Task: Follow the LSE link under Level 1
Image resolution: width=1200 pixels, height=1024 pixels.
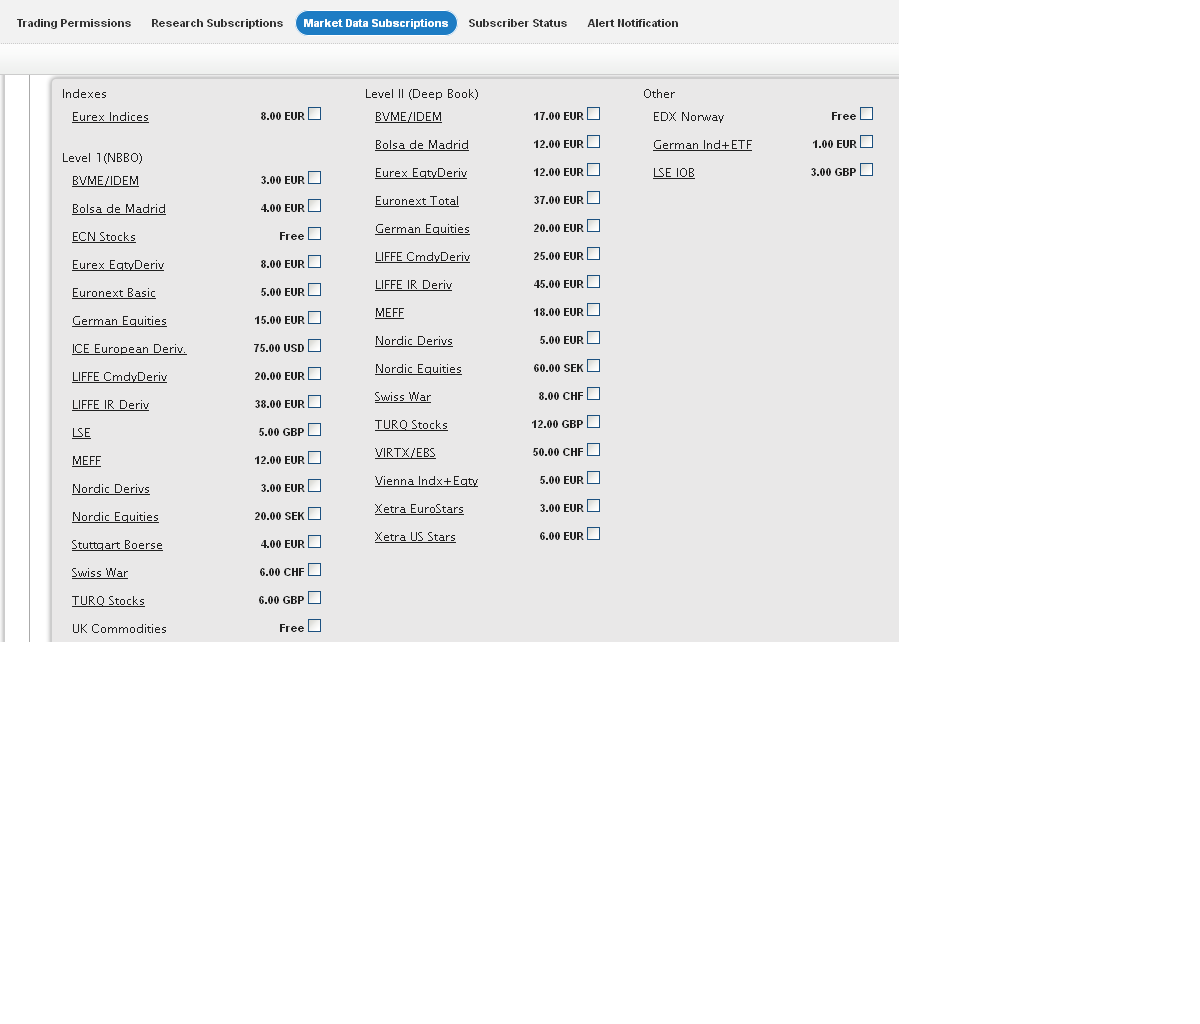Action: (81, 433)
